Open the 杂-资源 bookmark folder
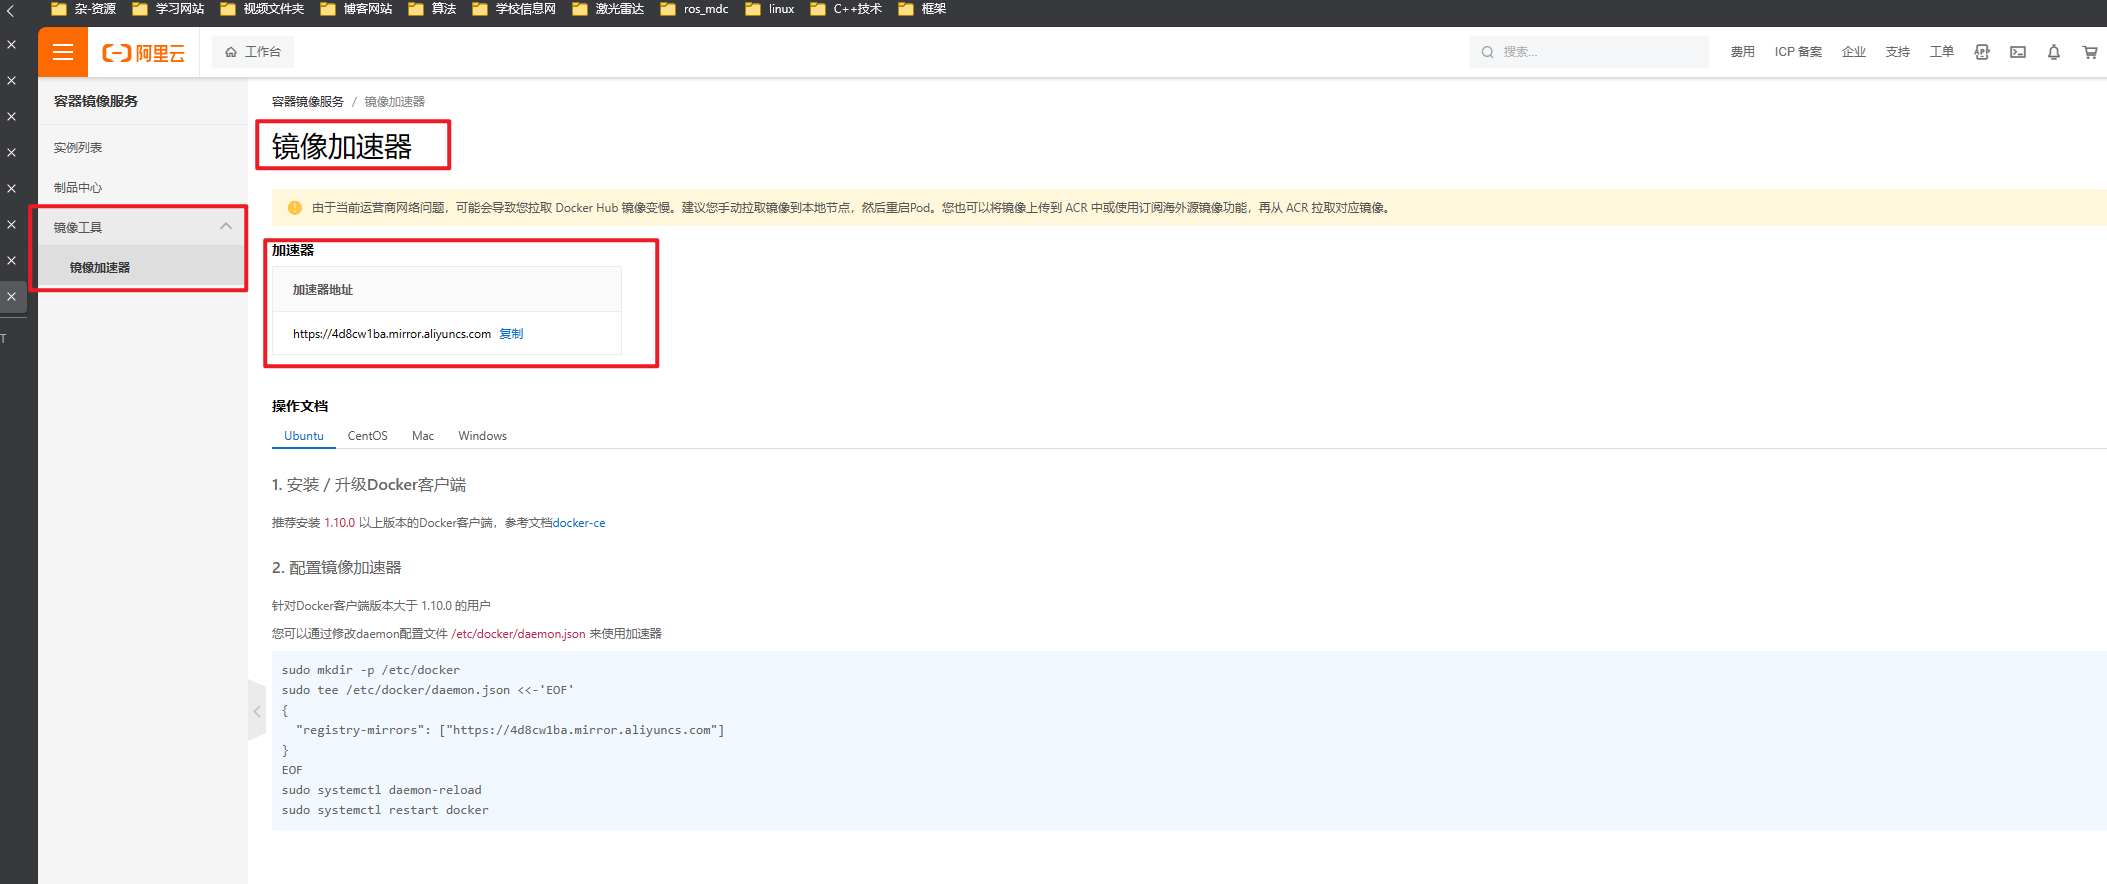Viewport: 2107px width, 884px height. [84, 9]
